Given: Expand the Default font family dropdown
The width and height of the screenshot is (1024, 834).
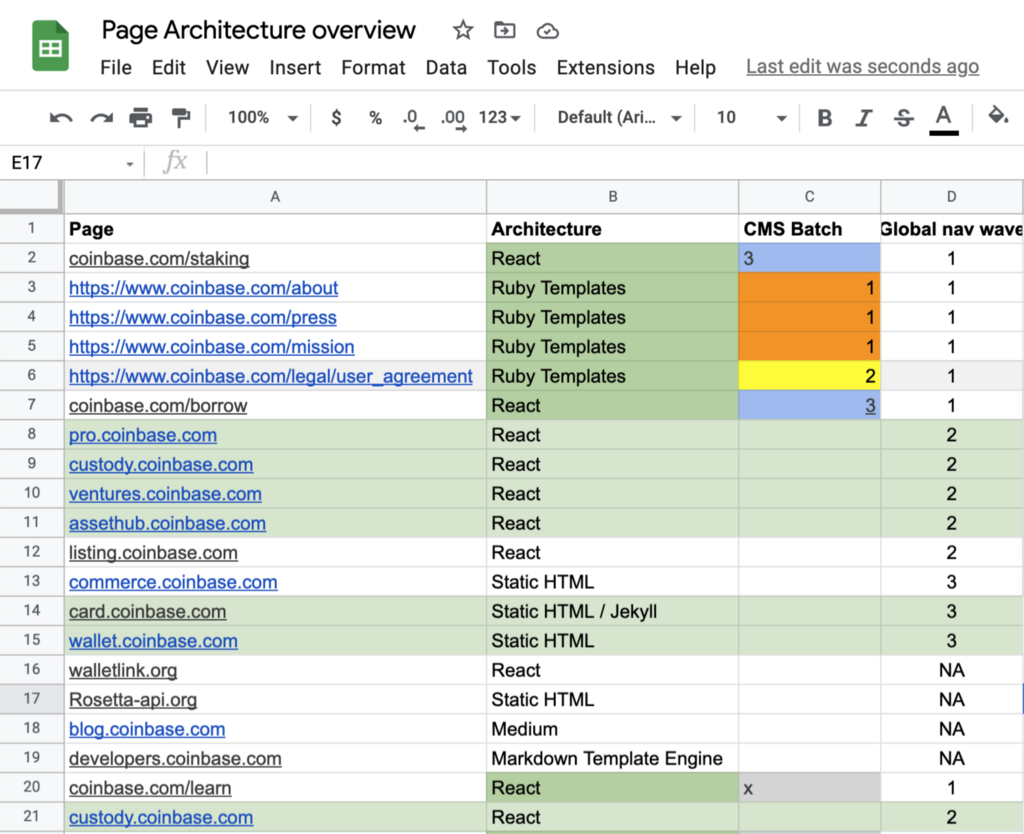Looking at the screenshot, I should coord(619,118).
